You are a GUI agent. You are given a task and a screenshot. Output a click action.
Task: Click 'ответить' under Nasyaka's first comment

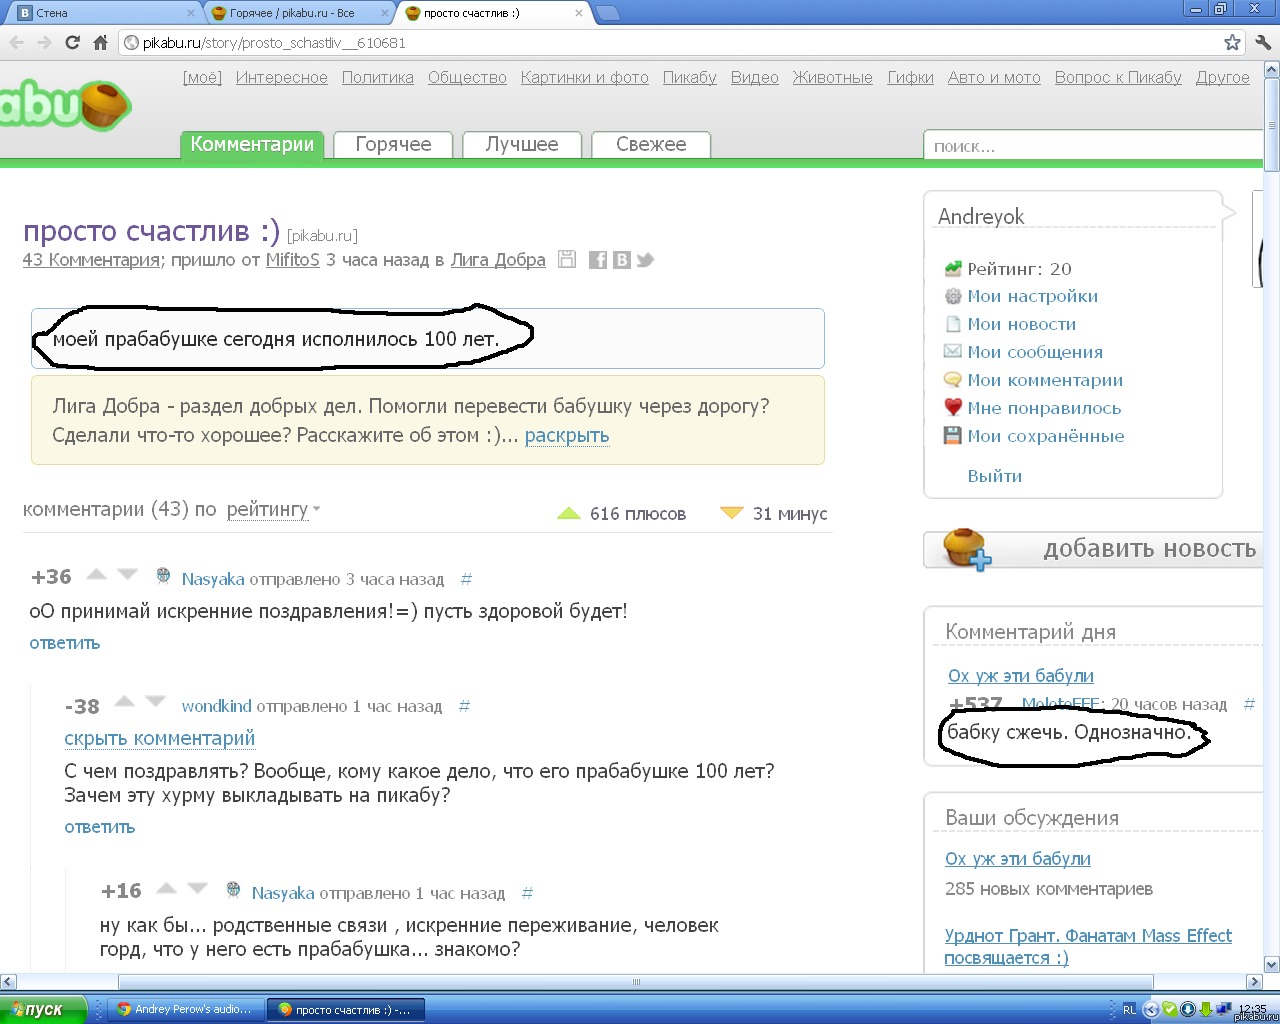65,643
